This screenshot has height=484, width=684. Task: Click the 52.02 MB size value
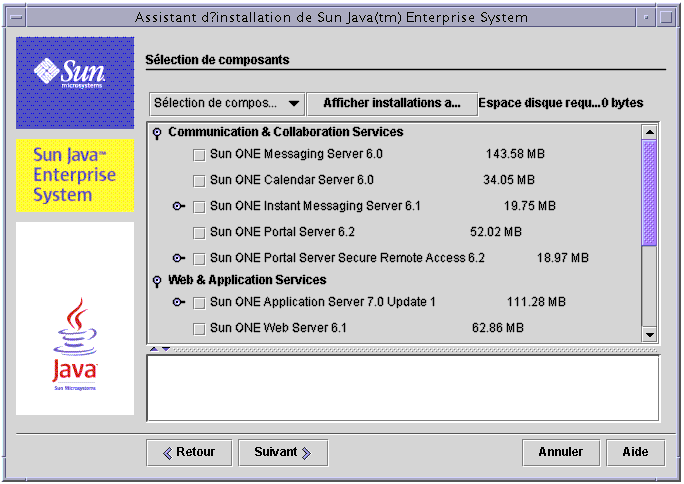[x=496, y=232]
